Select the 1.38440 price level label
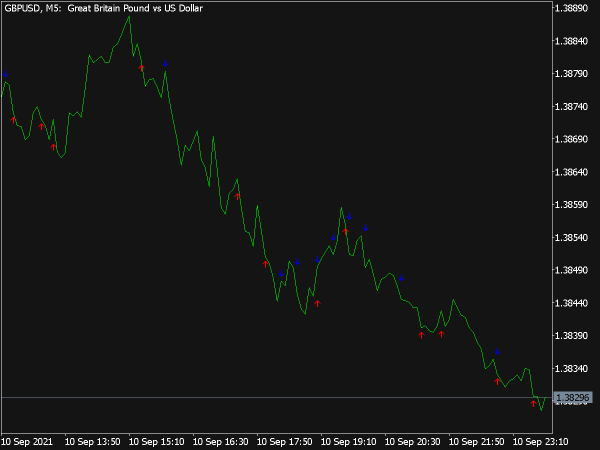The width and height of the screenshot is (600, 450). [571, 303]
